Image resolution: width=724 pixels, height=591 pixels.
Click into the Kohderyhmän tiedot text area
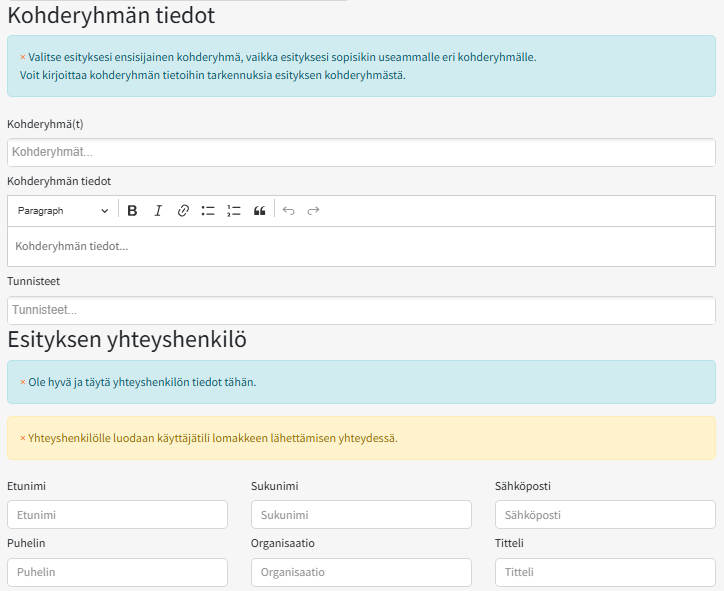pyautogui.click(x=361, y=246)
